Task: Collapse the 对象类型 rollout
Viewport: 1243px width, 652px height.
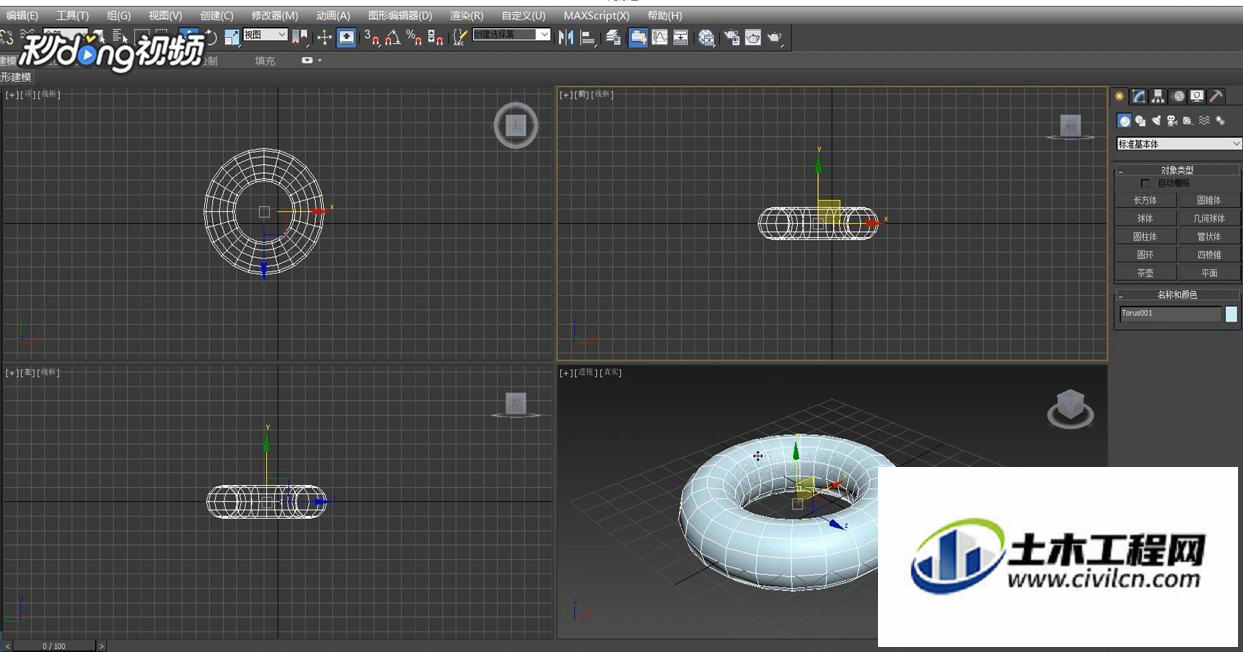Action: click(x=1177, y=170)
